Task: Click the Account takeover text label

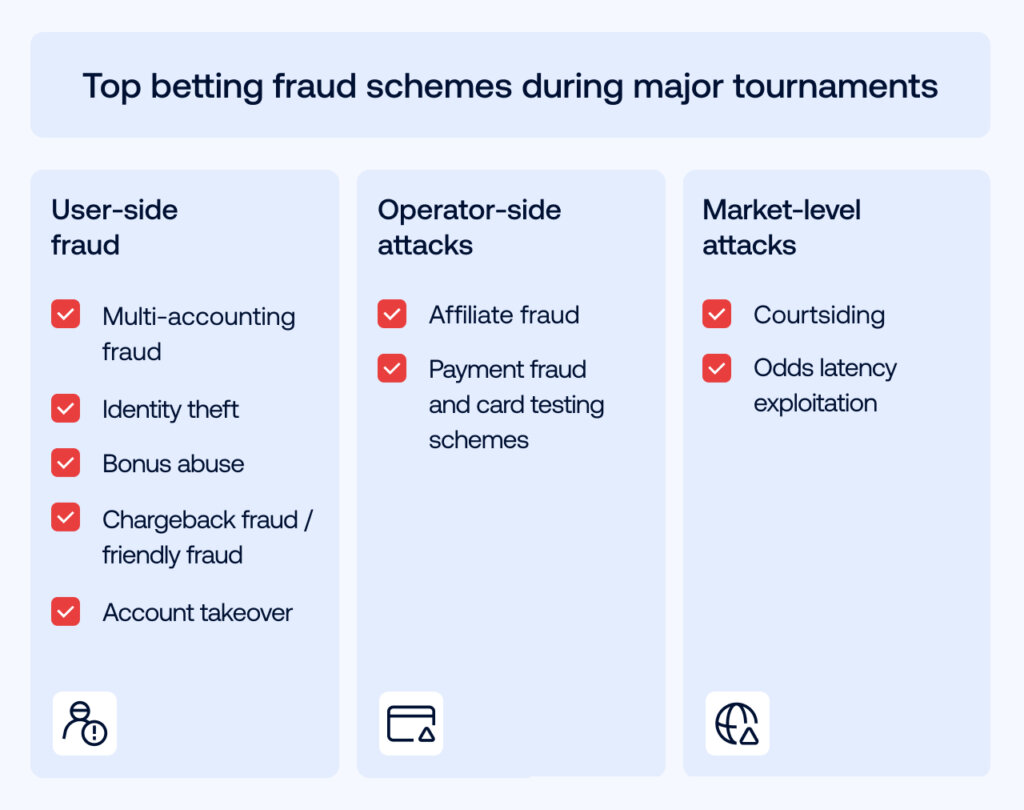Action: coord(197,612)
